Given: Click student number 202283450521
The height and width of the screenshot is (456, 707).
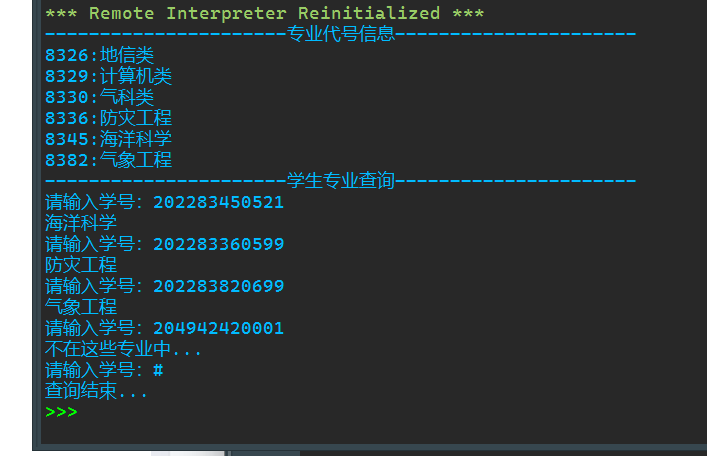Looking at the screenshot, I should coord(218,202).
